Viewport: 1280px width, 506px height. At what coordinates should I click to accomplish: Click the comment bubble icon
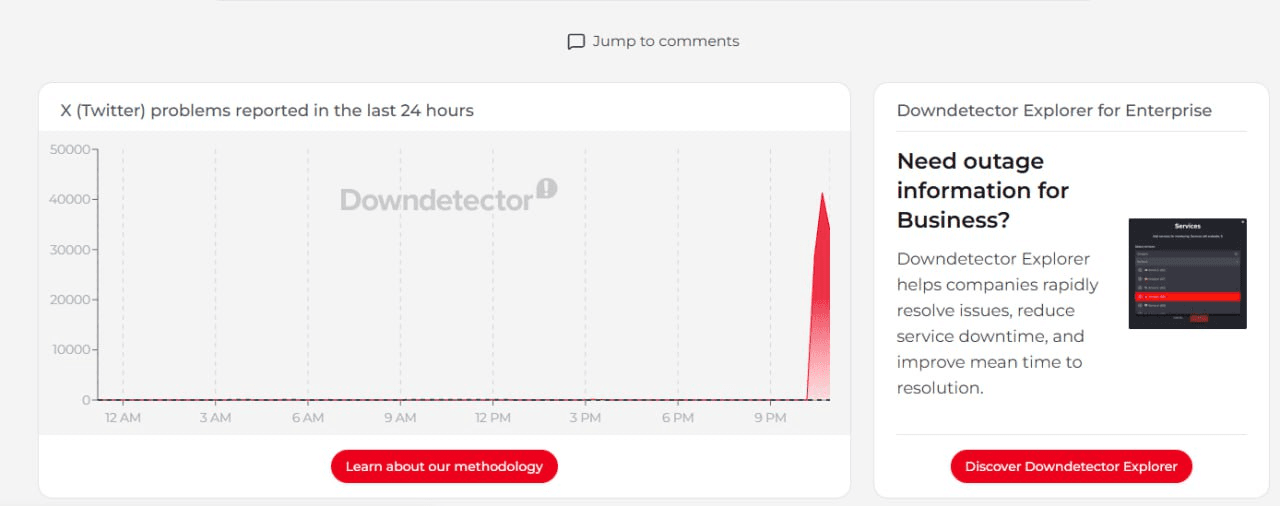(x=576, y=42)
